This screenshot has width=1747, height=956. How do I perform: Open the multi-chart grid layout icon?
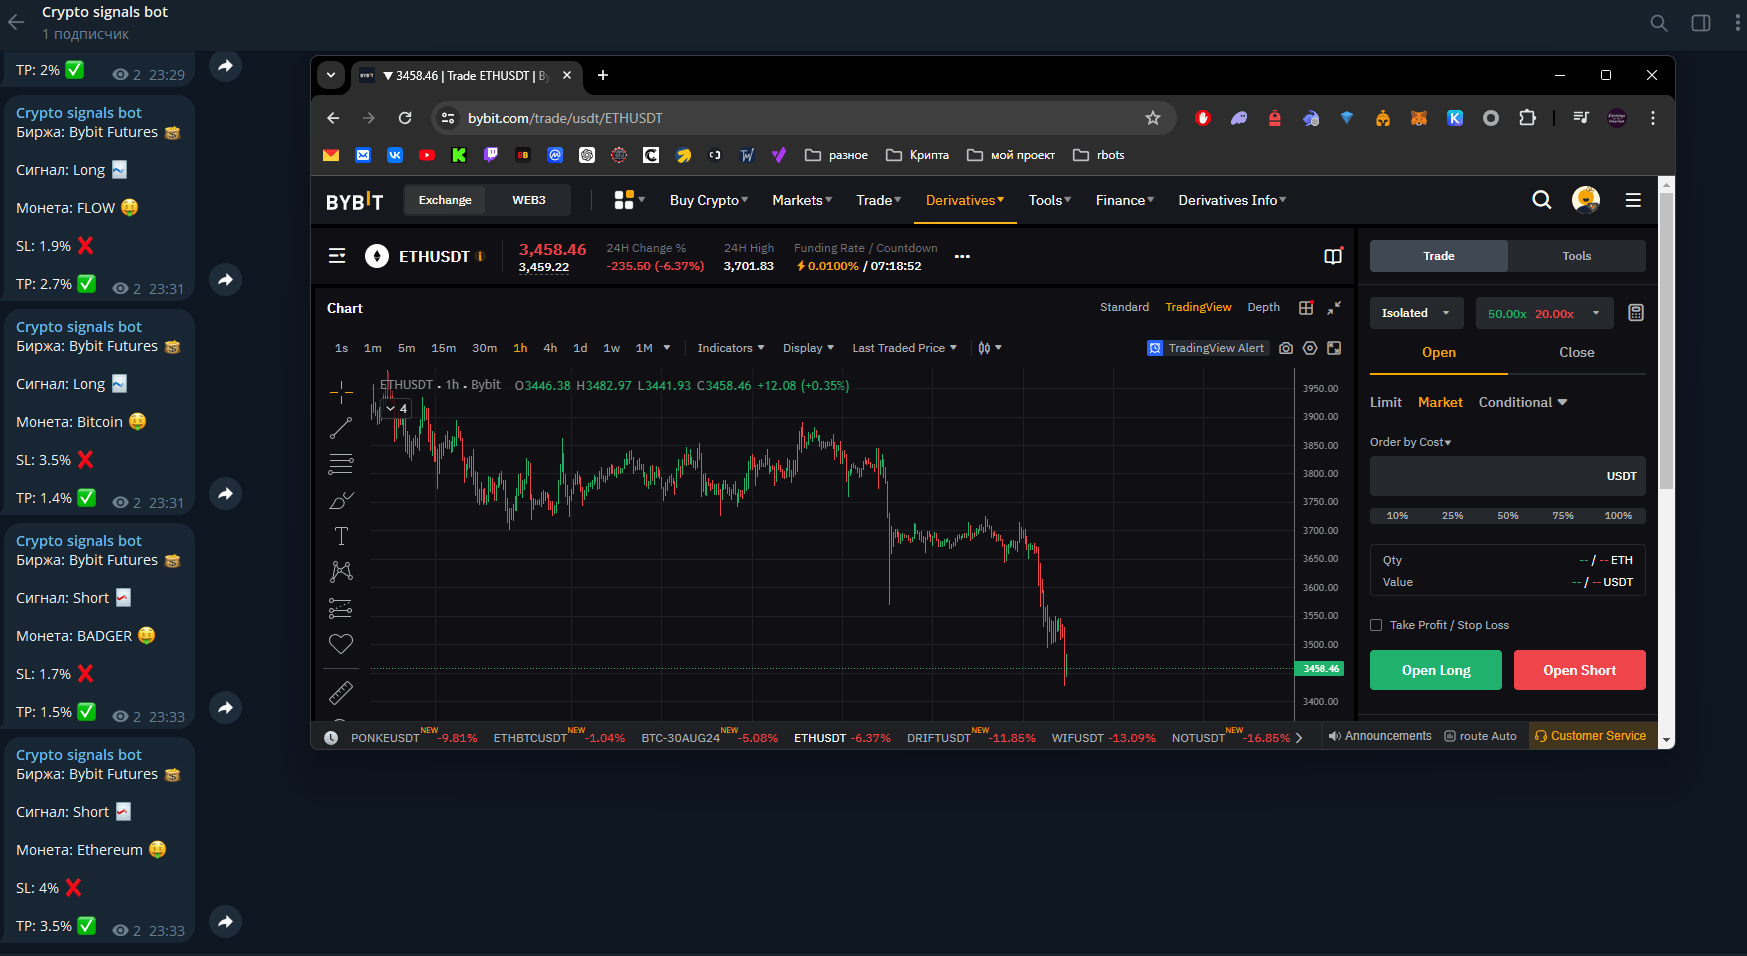click(1306, 308)
